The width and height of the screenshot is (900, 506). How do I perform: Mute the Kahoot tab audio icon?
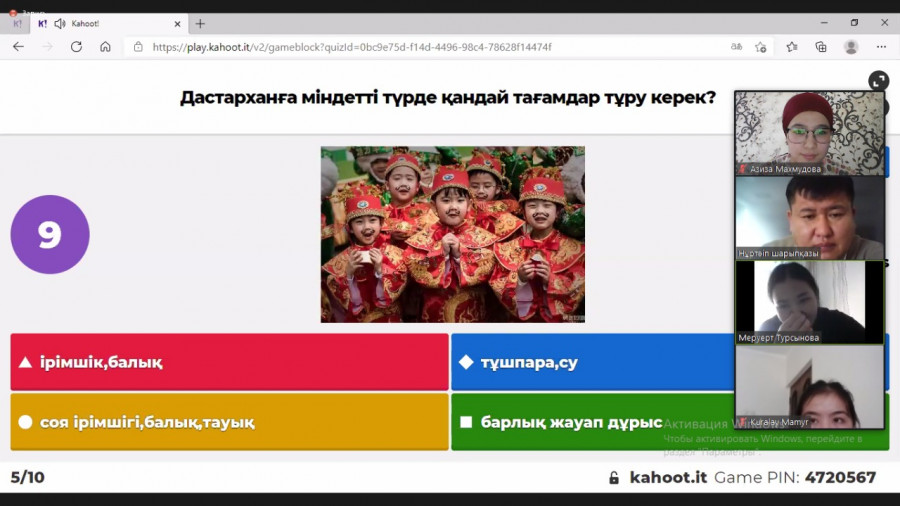coord(60,23)
